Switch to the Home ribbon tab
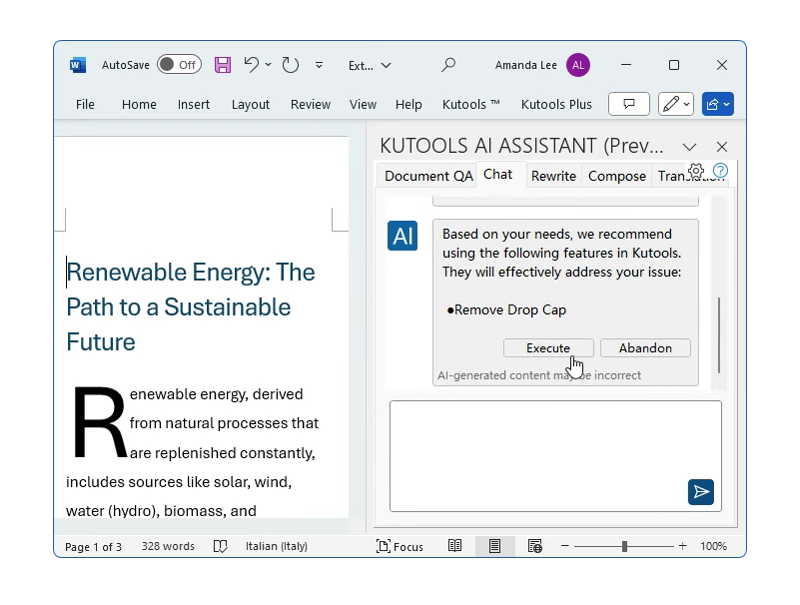This screenshot has height=605, width=800. pos(139,104)
